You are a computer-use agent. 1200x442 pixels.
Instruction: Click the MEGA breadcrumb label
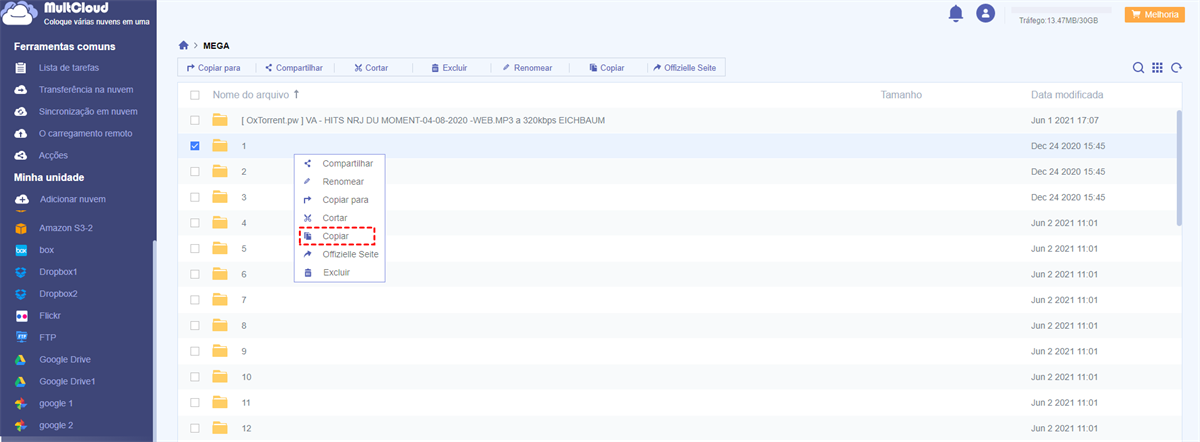click(216, 46)
